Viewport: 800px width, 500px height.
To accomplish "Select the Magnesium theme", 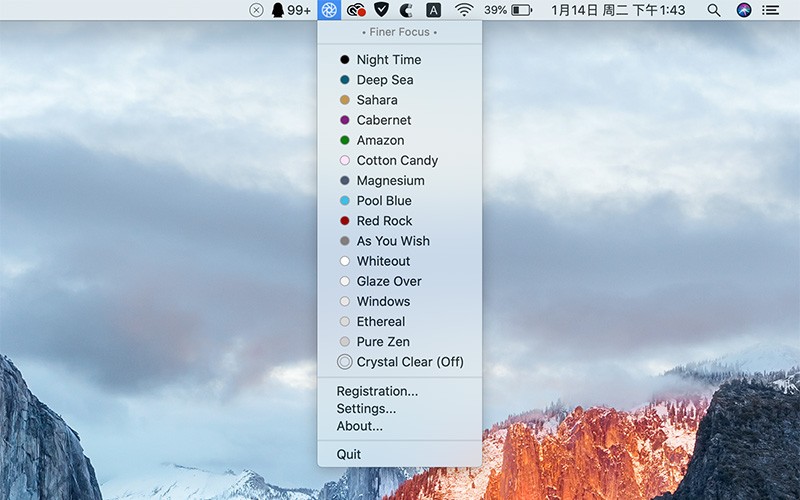I will point(399,181).
